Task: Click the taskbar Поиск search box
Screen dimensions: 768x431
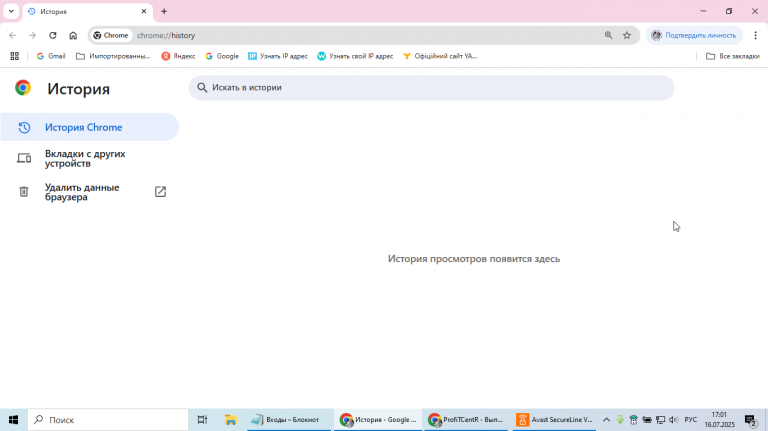Action: (x=108, y=420)
